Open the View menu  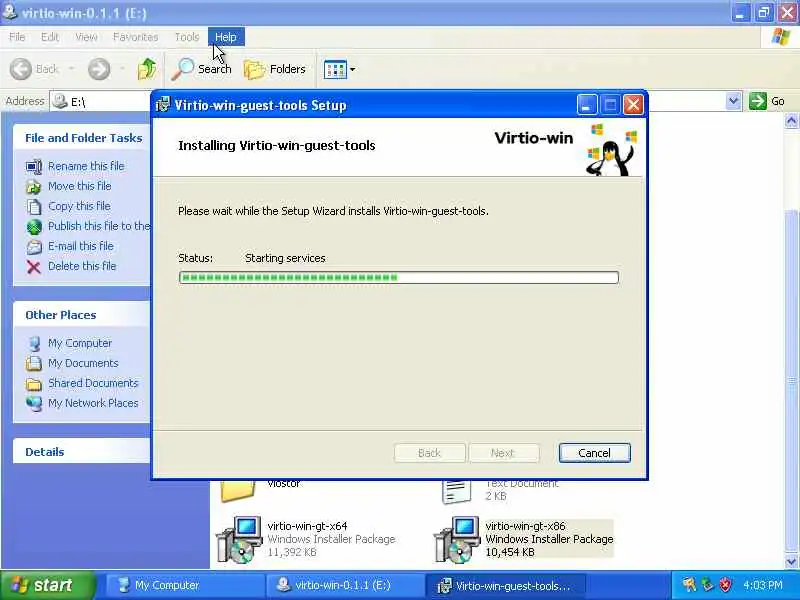point(86,37)
